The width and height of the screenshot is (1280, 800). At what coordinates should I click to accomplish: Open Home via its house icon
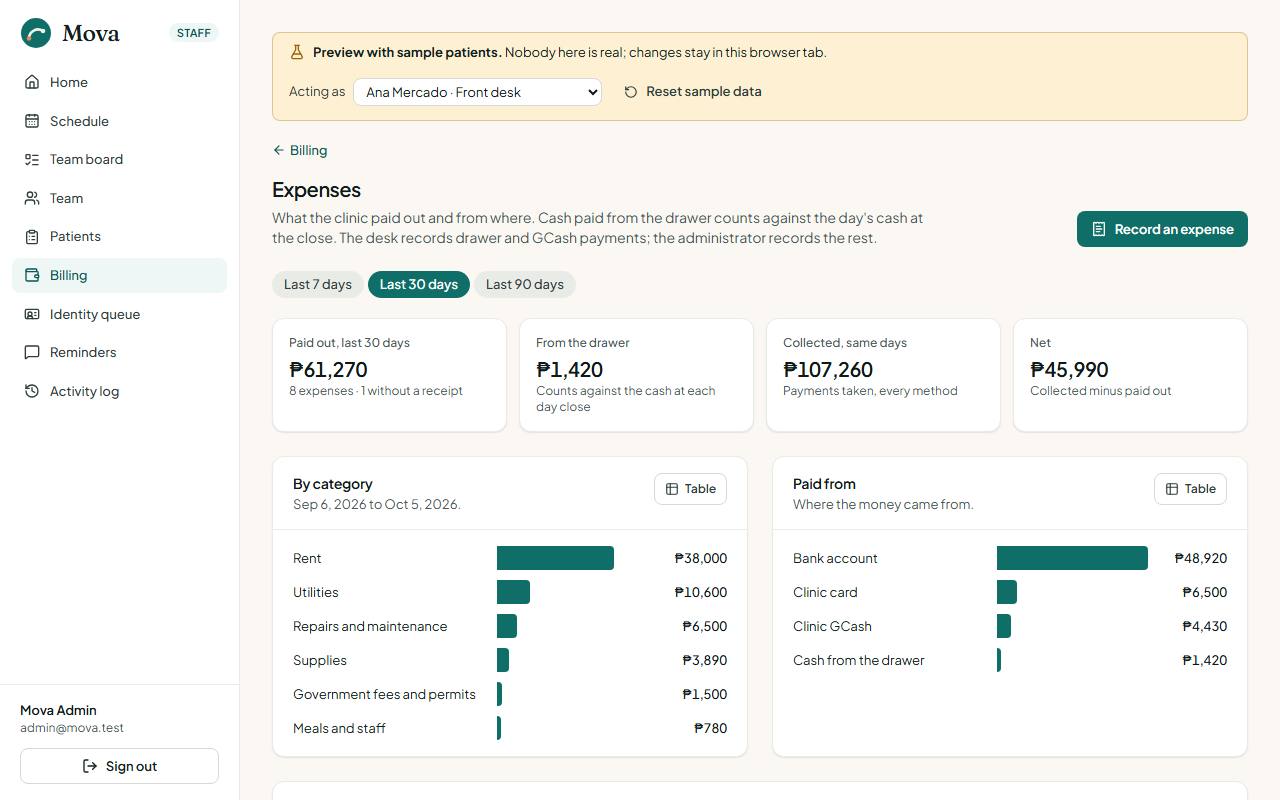(x=32, y=82)
